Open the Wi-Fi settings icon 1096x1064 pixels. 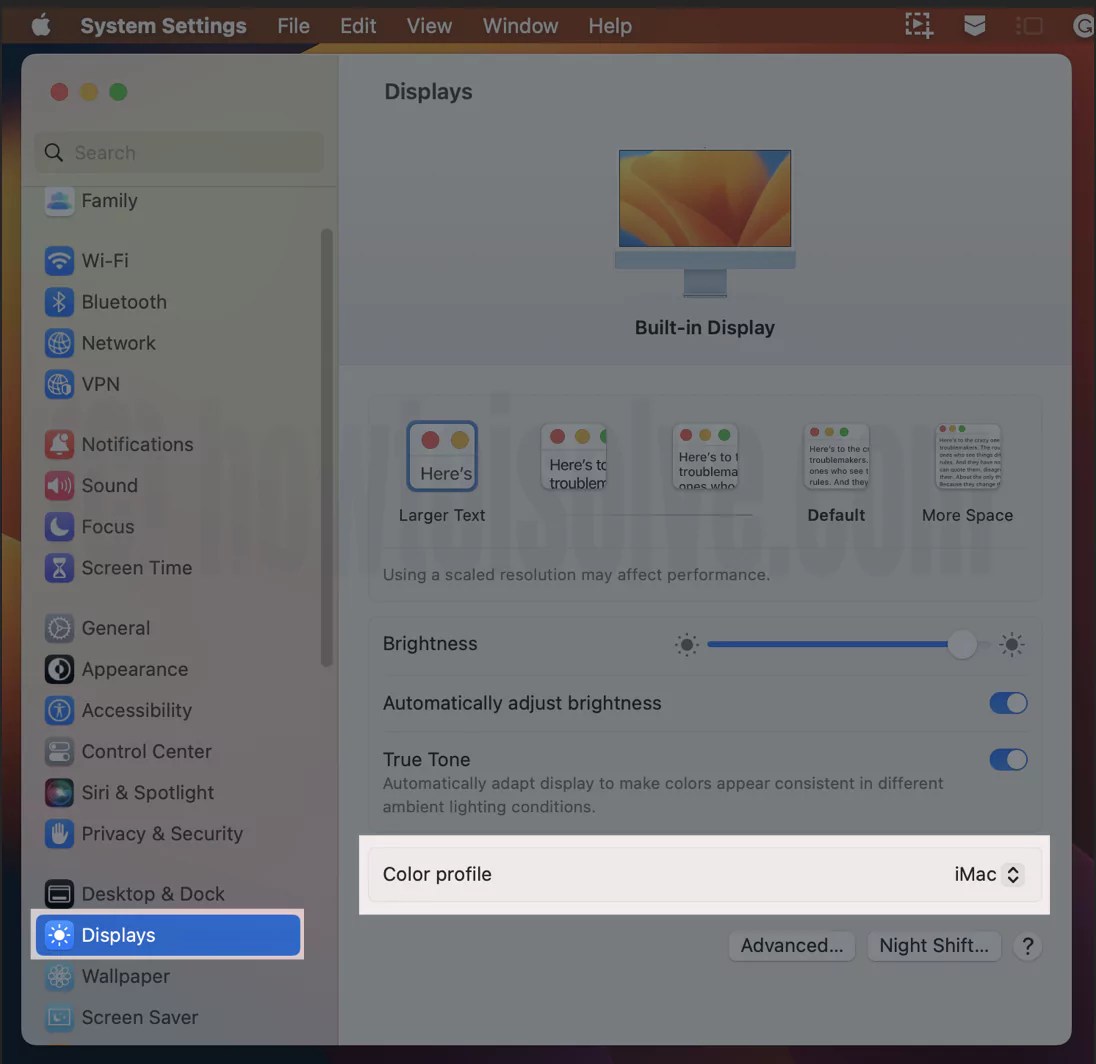(x=59, y=260)
